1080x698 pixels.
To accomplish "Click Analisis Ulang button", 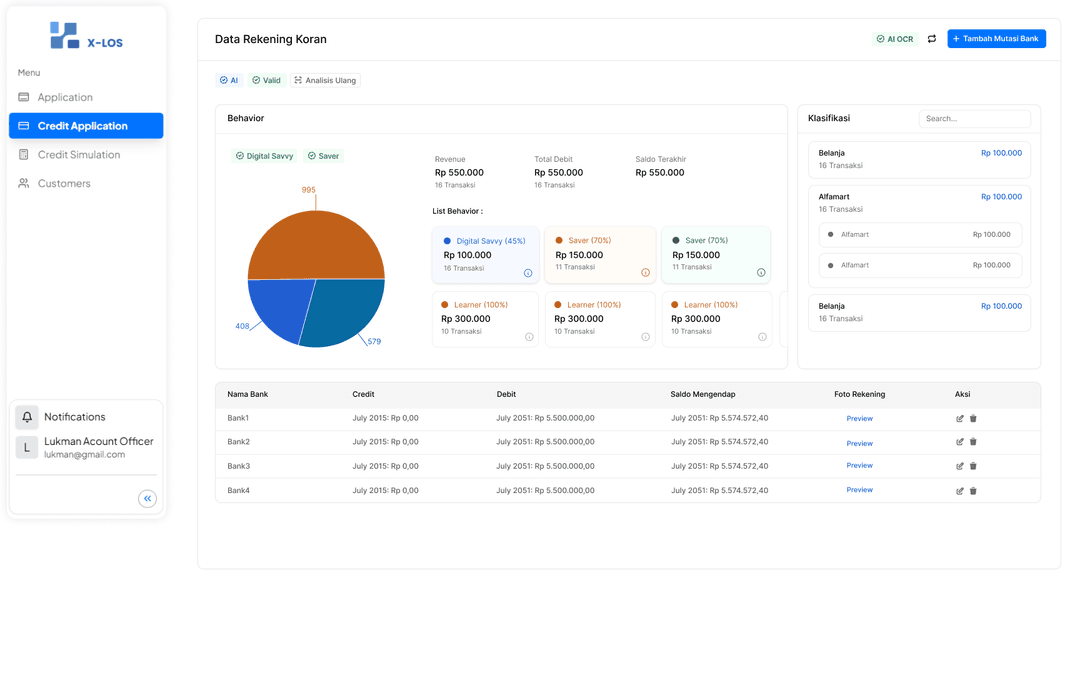I will point(325,81).
